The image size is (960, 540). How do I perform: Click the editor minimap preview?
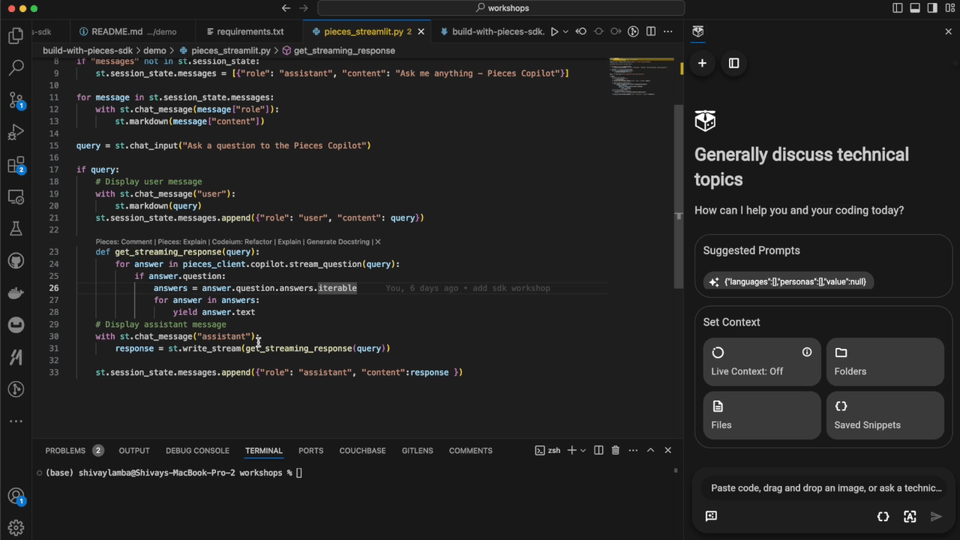641,77
